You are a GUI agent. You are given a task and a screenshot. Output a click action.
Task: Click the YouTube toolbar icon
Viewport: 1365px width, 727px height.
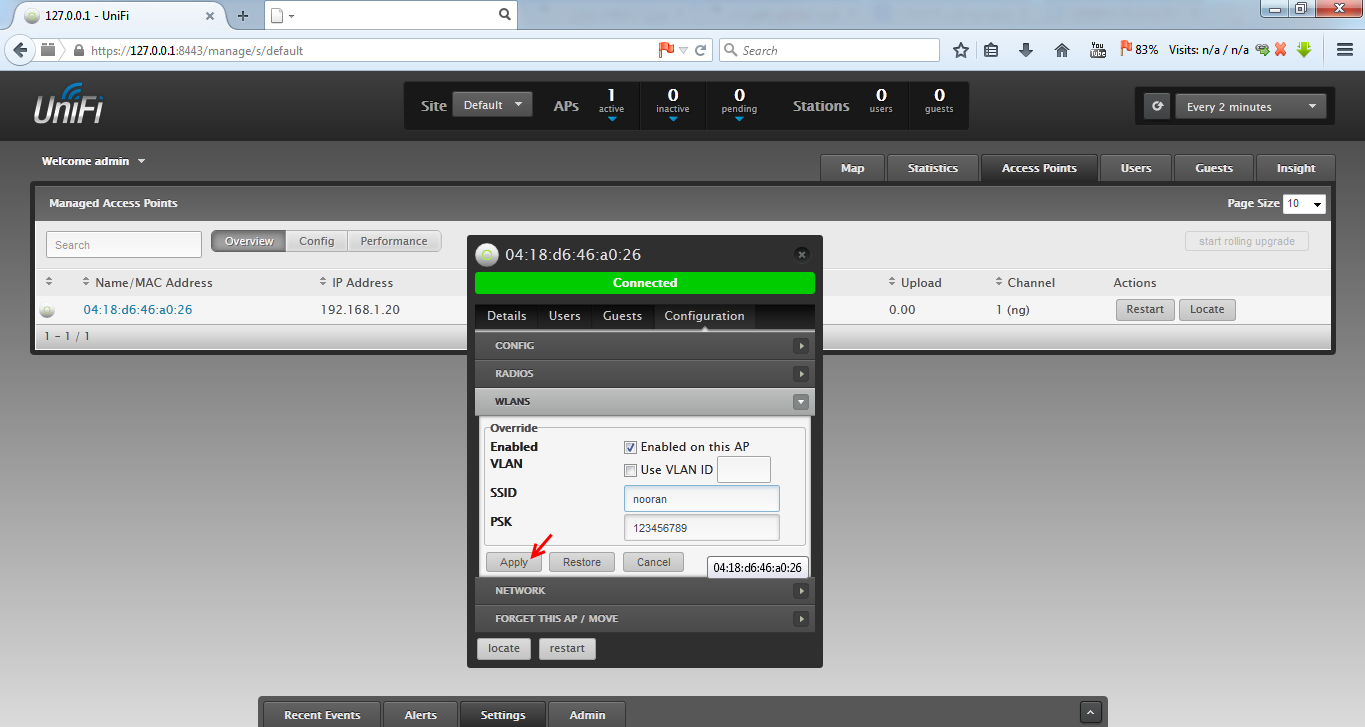tap(1097, 50)
